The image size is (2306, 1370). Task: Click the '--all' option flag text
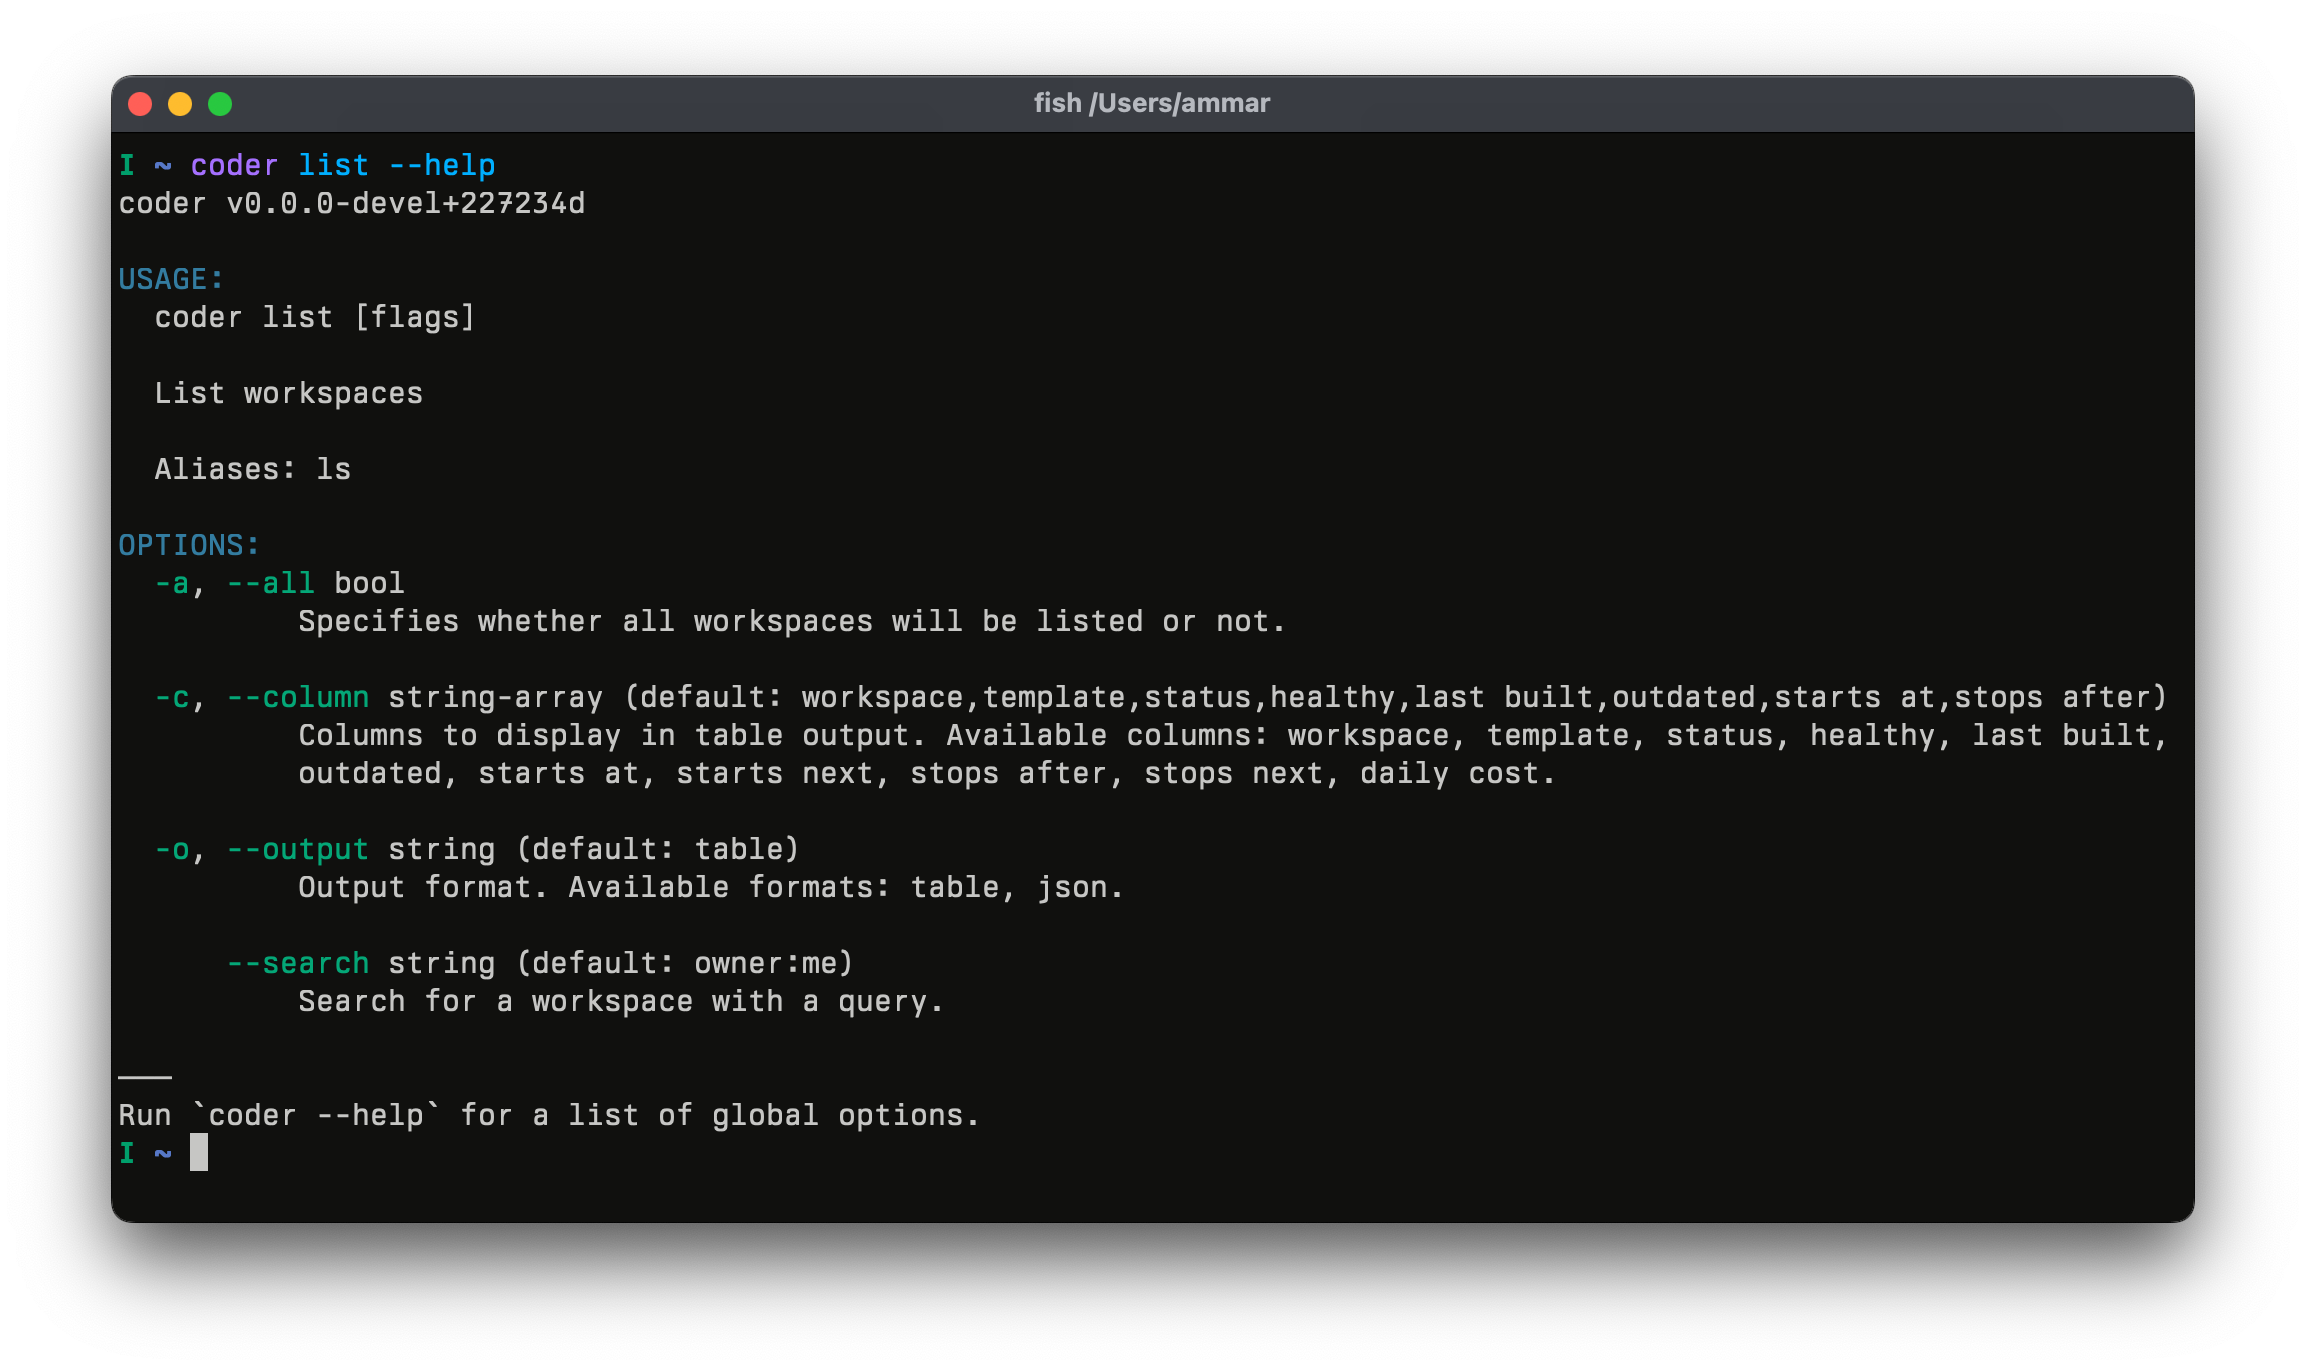point(270,583)
